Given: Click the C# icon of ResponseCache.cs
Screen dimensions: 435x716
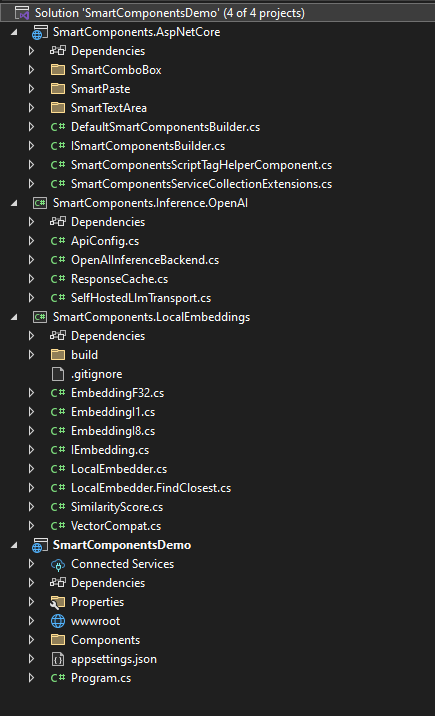Looking at the screenshot, I should pyautogui.click(x=58, y=279).
